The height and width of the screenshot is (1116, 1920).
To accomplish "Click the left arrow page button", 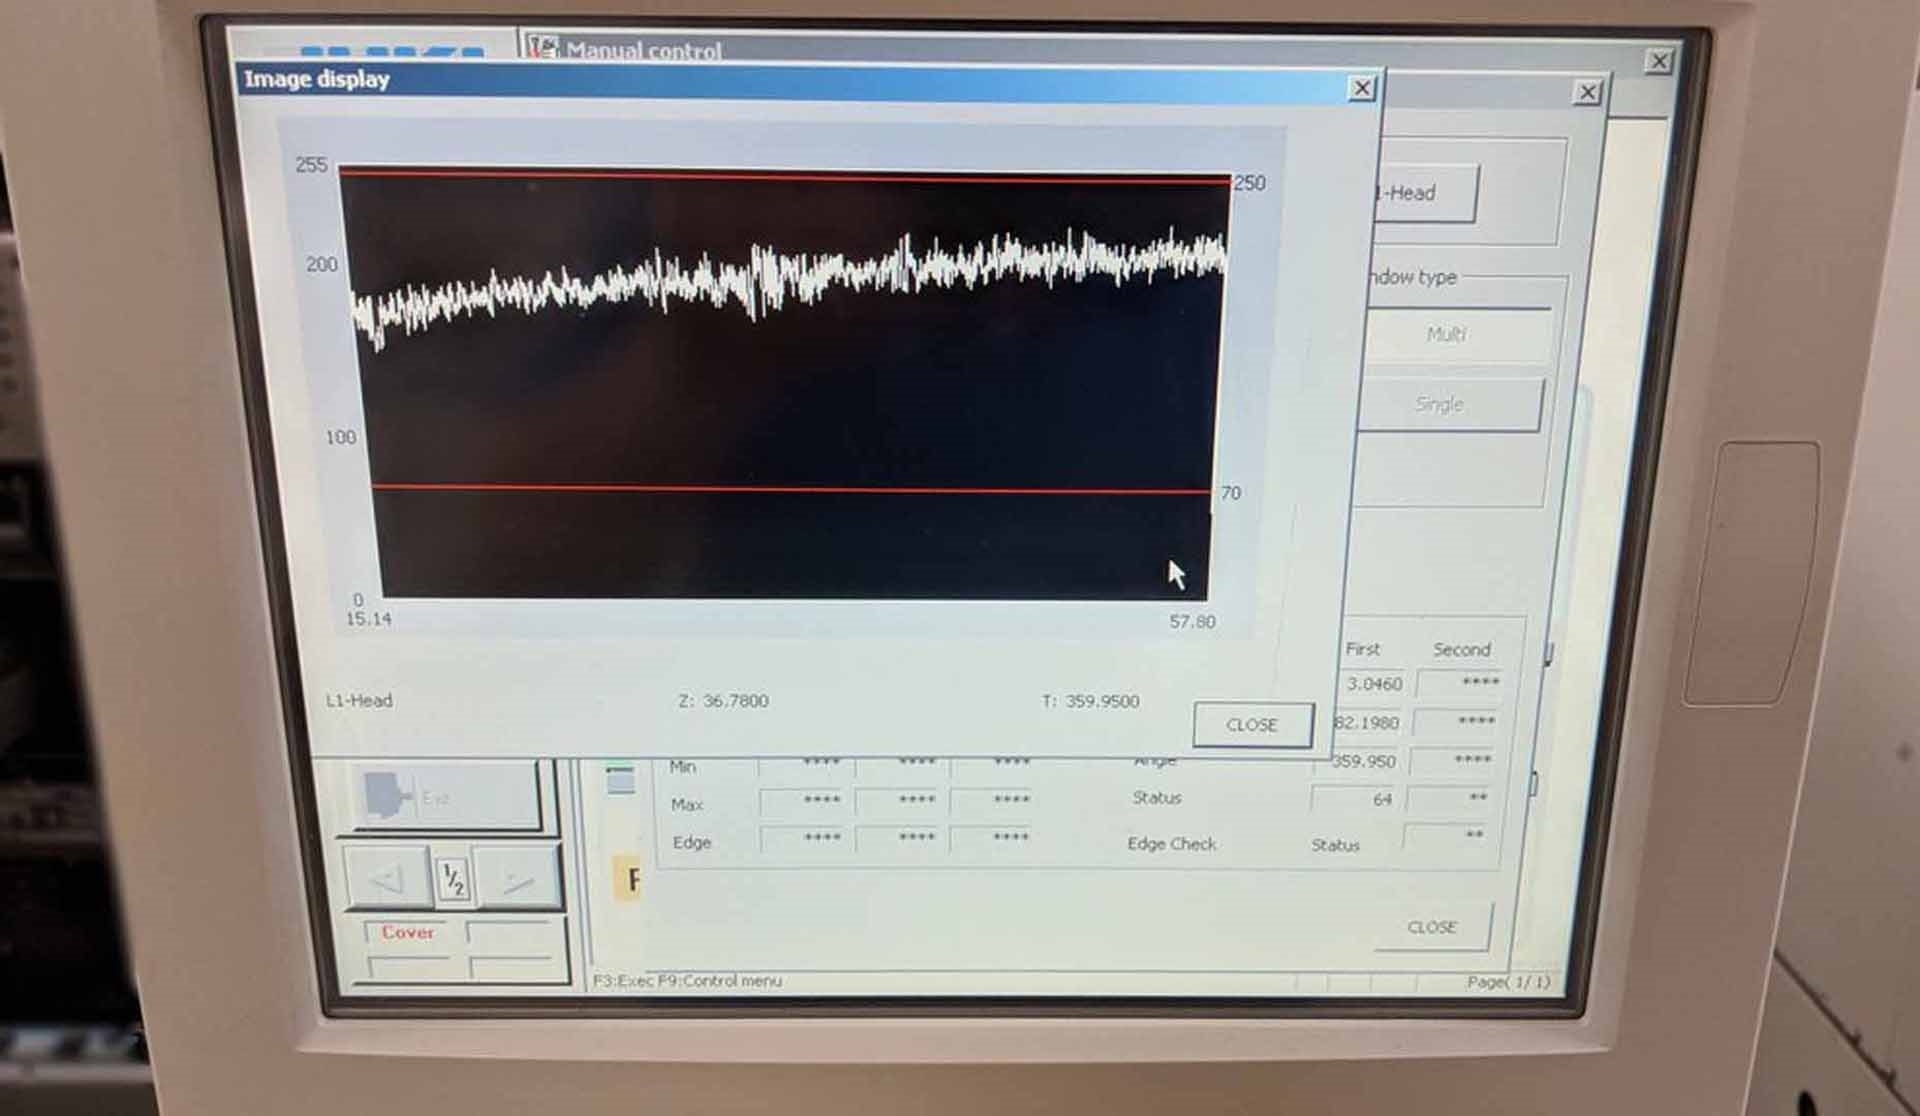I will point(386,879).
